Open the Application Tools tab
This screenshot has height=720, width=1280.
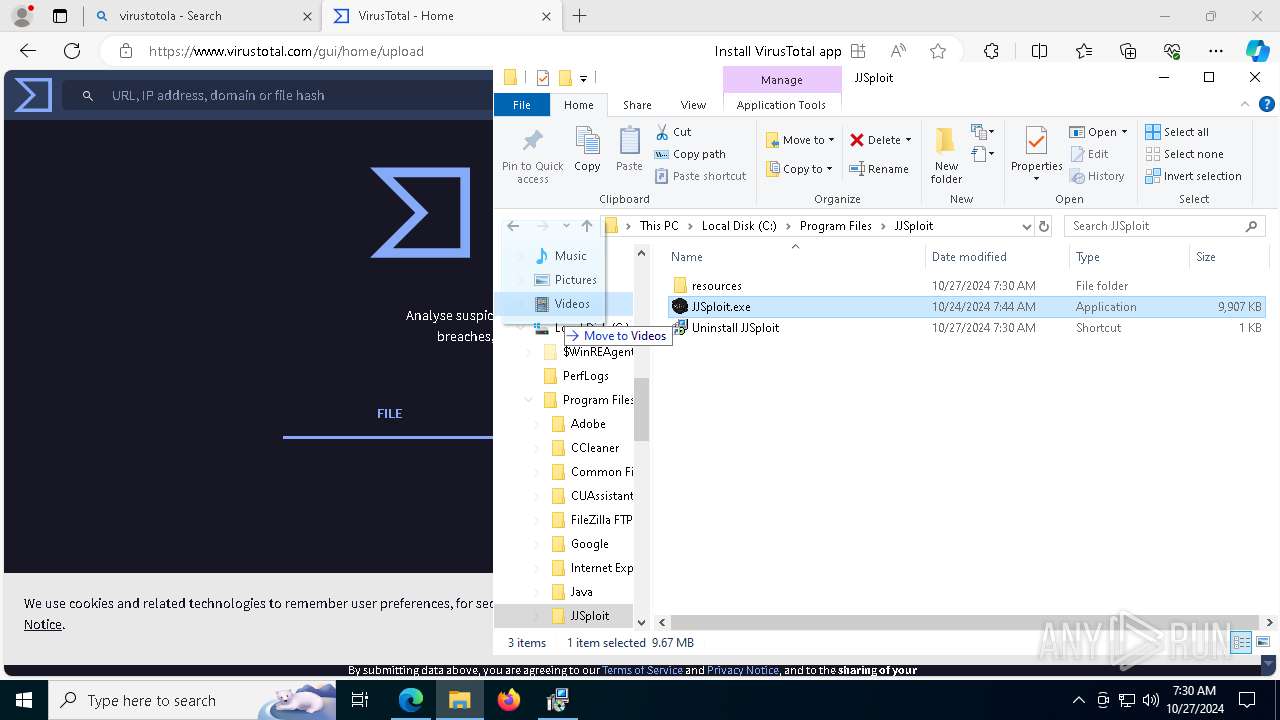[x=781, y=105]
